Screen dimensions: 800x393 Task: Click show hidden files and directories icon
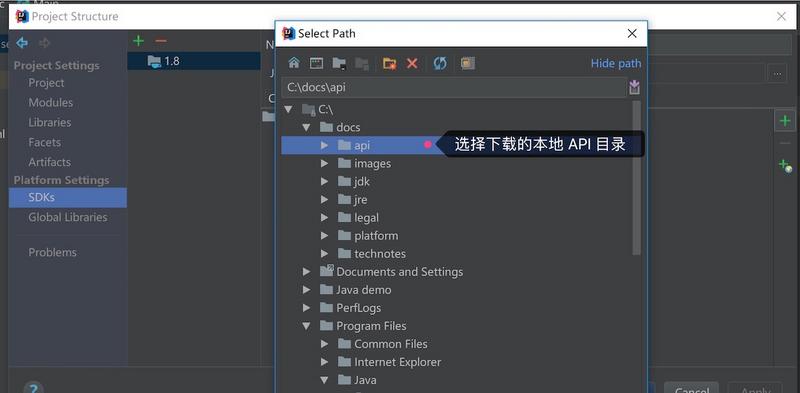(x=468, y=63)
